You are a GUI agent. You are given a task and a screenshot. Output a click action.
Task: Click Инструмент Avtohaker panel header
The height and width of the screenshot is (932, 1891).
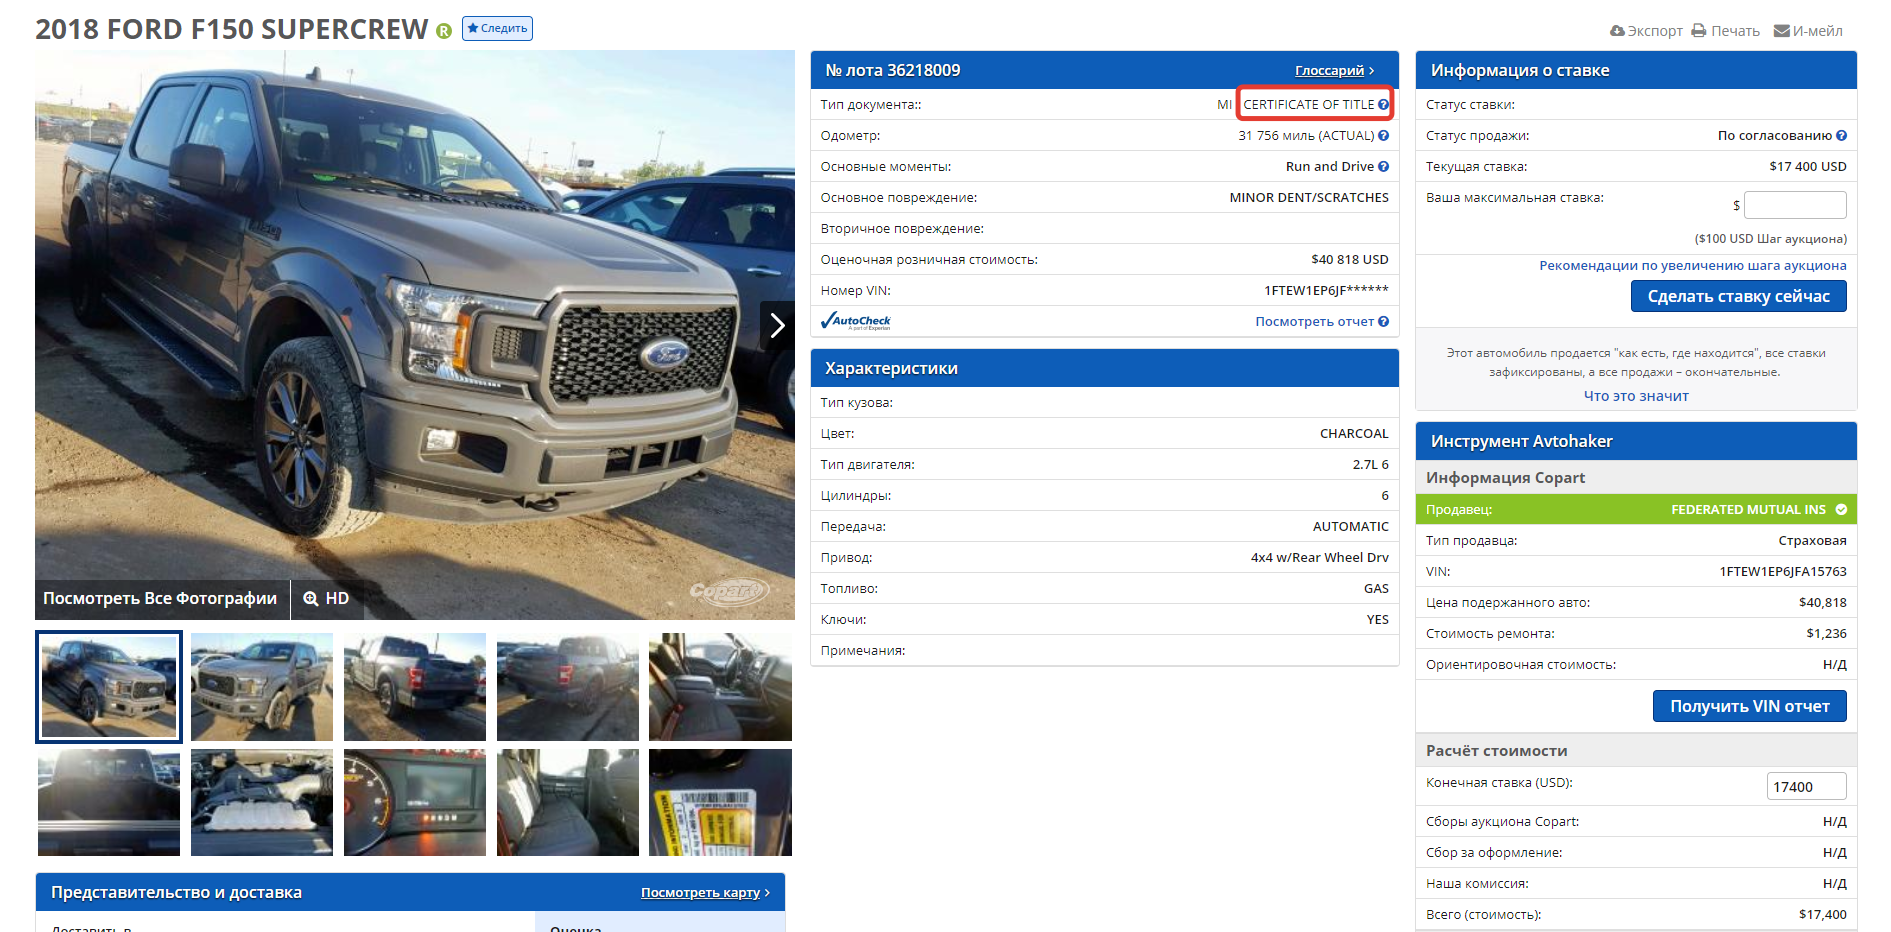(x=1636, y=441)
